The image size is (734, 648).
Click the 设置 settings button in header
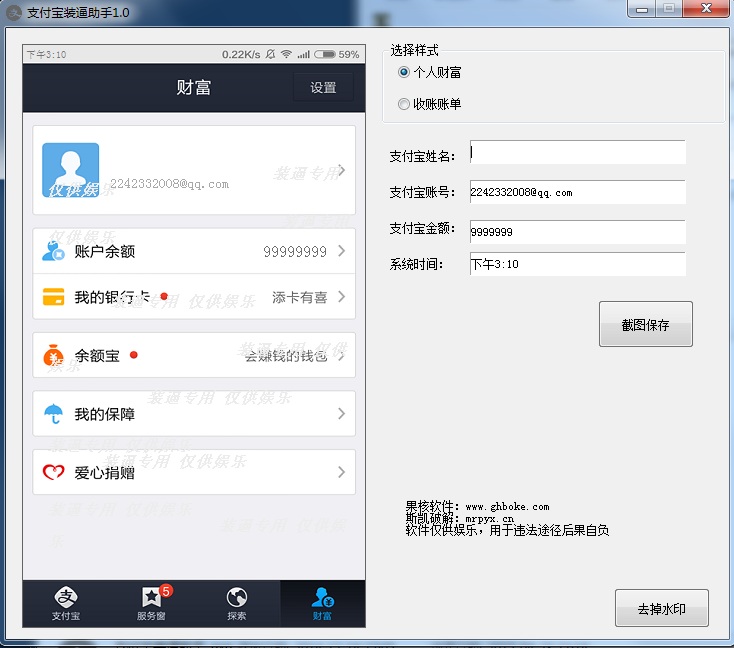[x=323, y=88]
